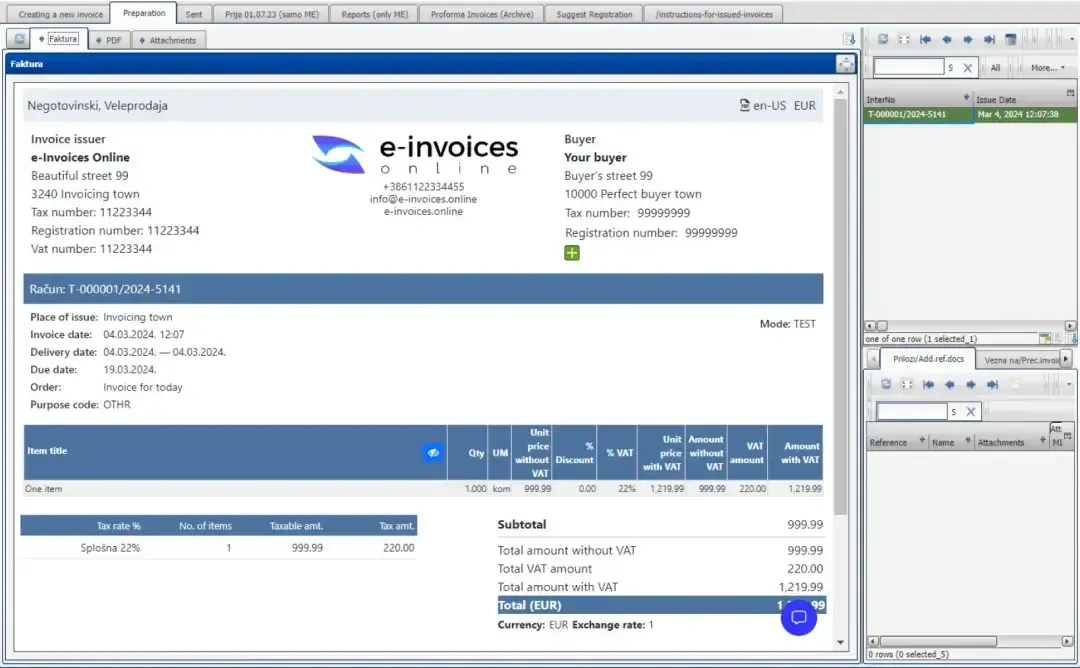Navigate to last record in Prilozi panel

tap(992, 384)
